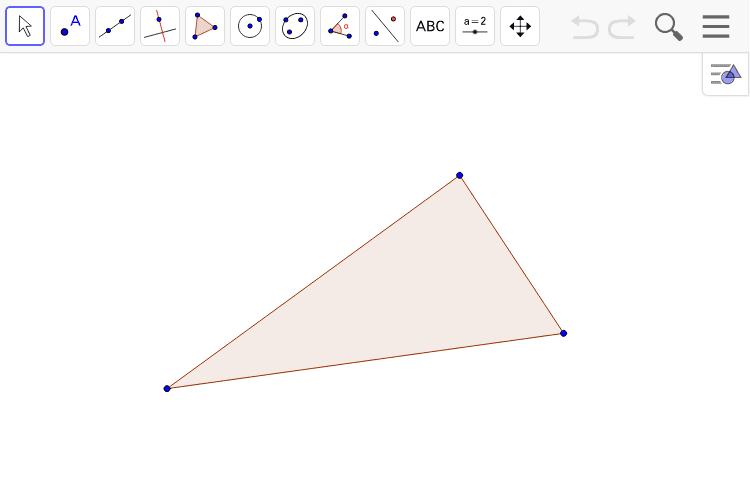The width and height of the screenshot is (750, 500).
Task: Pick the Perpendicular Line tool
Action: tap(160, 26)
